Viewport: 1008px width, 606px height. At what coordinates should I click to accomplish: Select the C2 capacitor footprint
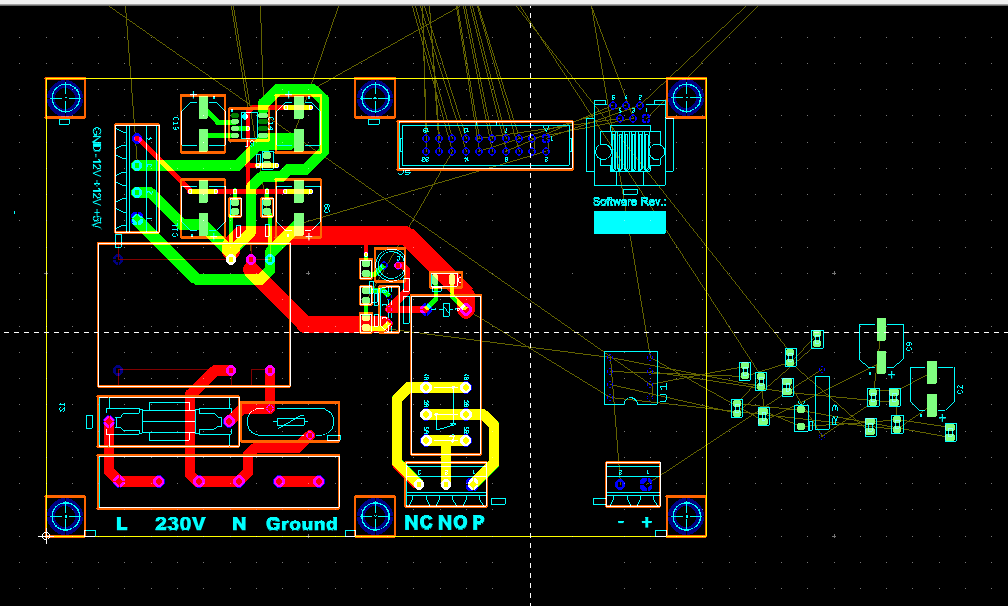click(x=932, y=389)
